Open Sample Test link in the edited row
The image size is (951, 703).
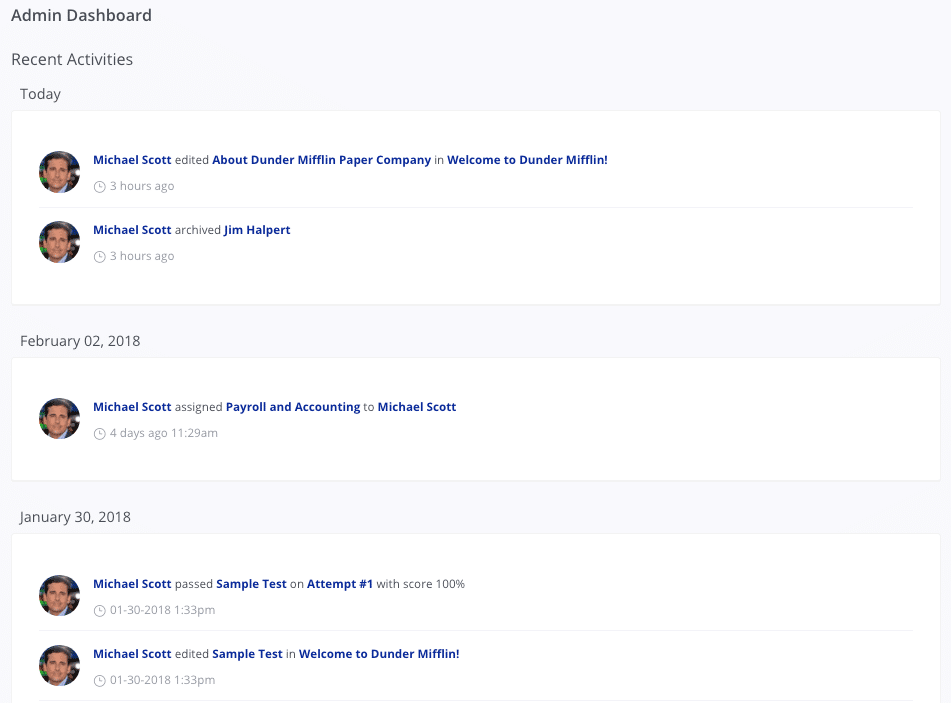pyautogui.click(x=247, y=654)
